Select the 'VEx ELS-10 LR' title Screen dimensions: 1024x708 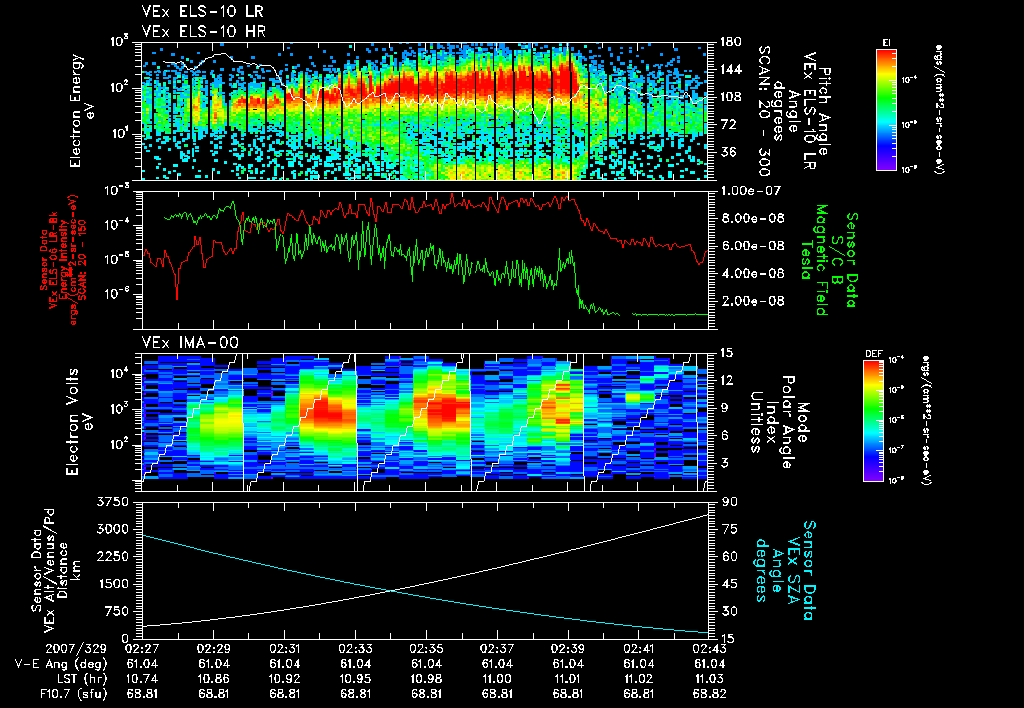(203, 12)
